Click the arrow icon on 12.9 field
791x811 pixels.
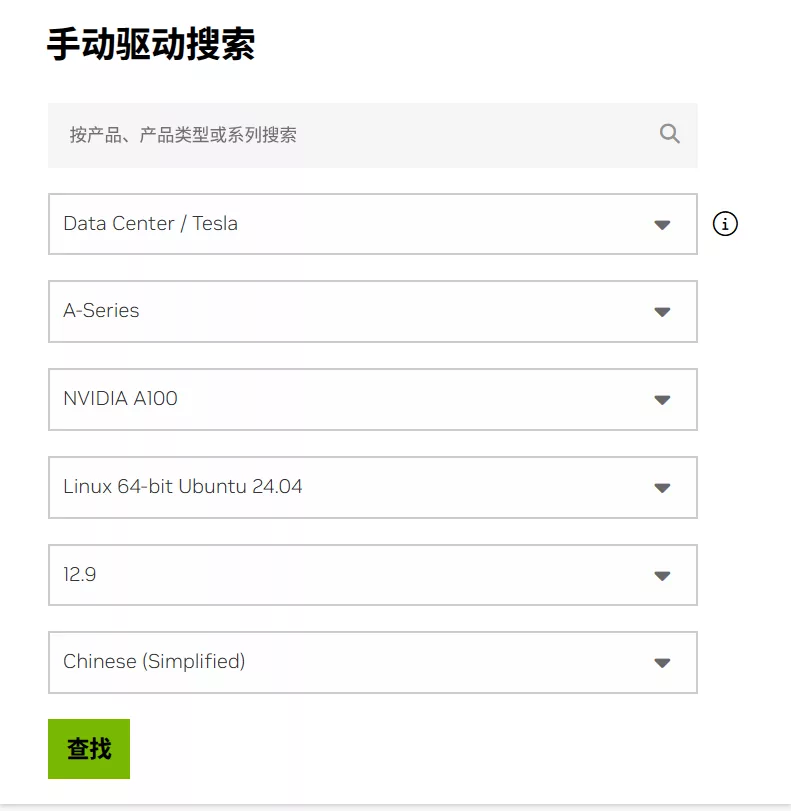click(x=662, y=576)
